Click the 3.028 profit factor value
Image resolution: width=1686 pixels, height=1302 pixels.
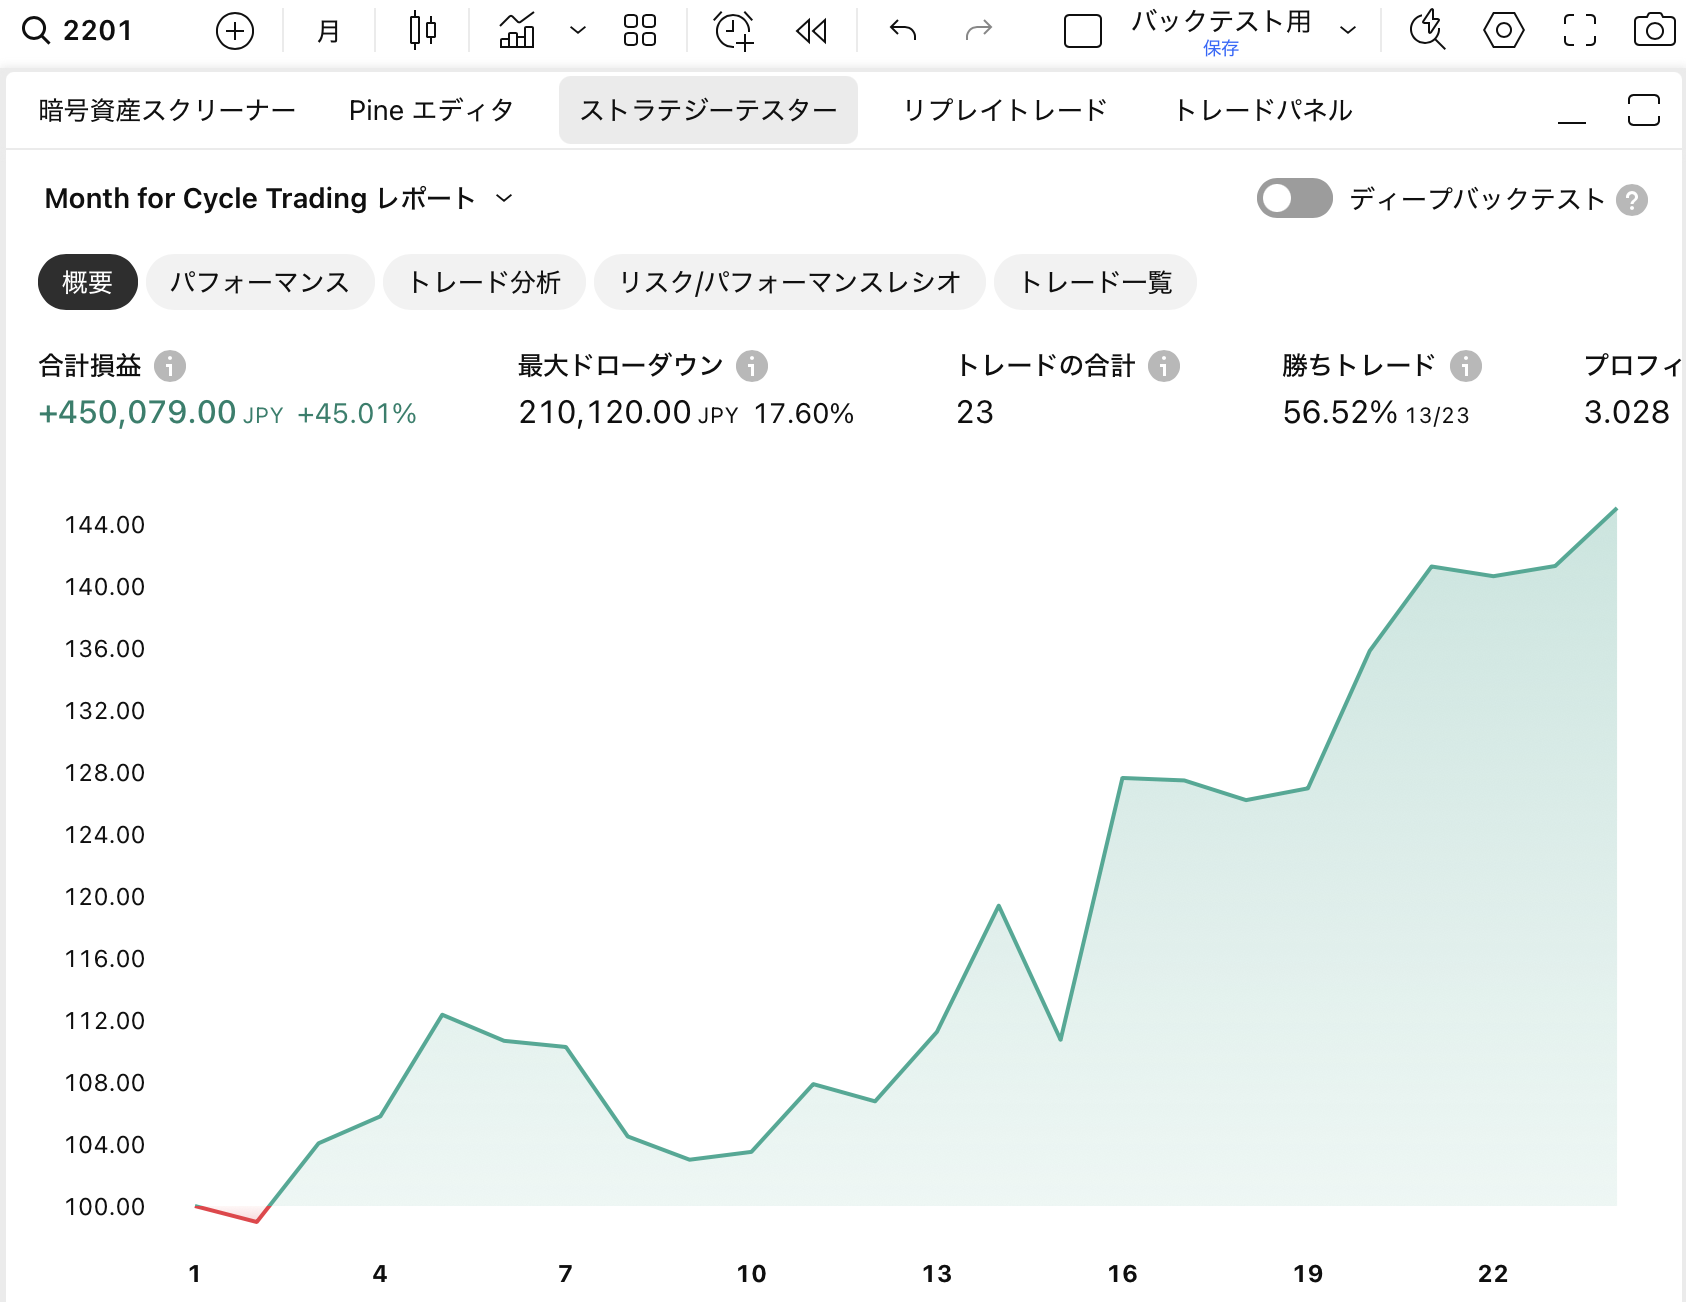point(1627,412)
